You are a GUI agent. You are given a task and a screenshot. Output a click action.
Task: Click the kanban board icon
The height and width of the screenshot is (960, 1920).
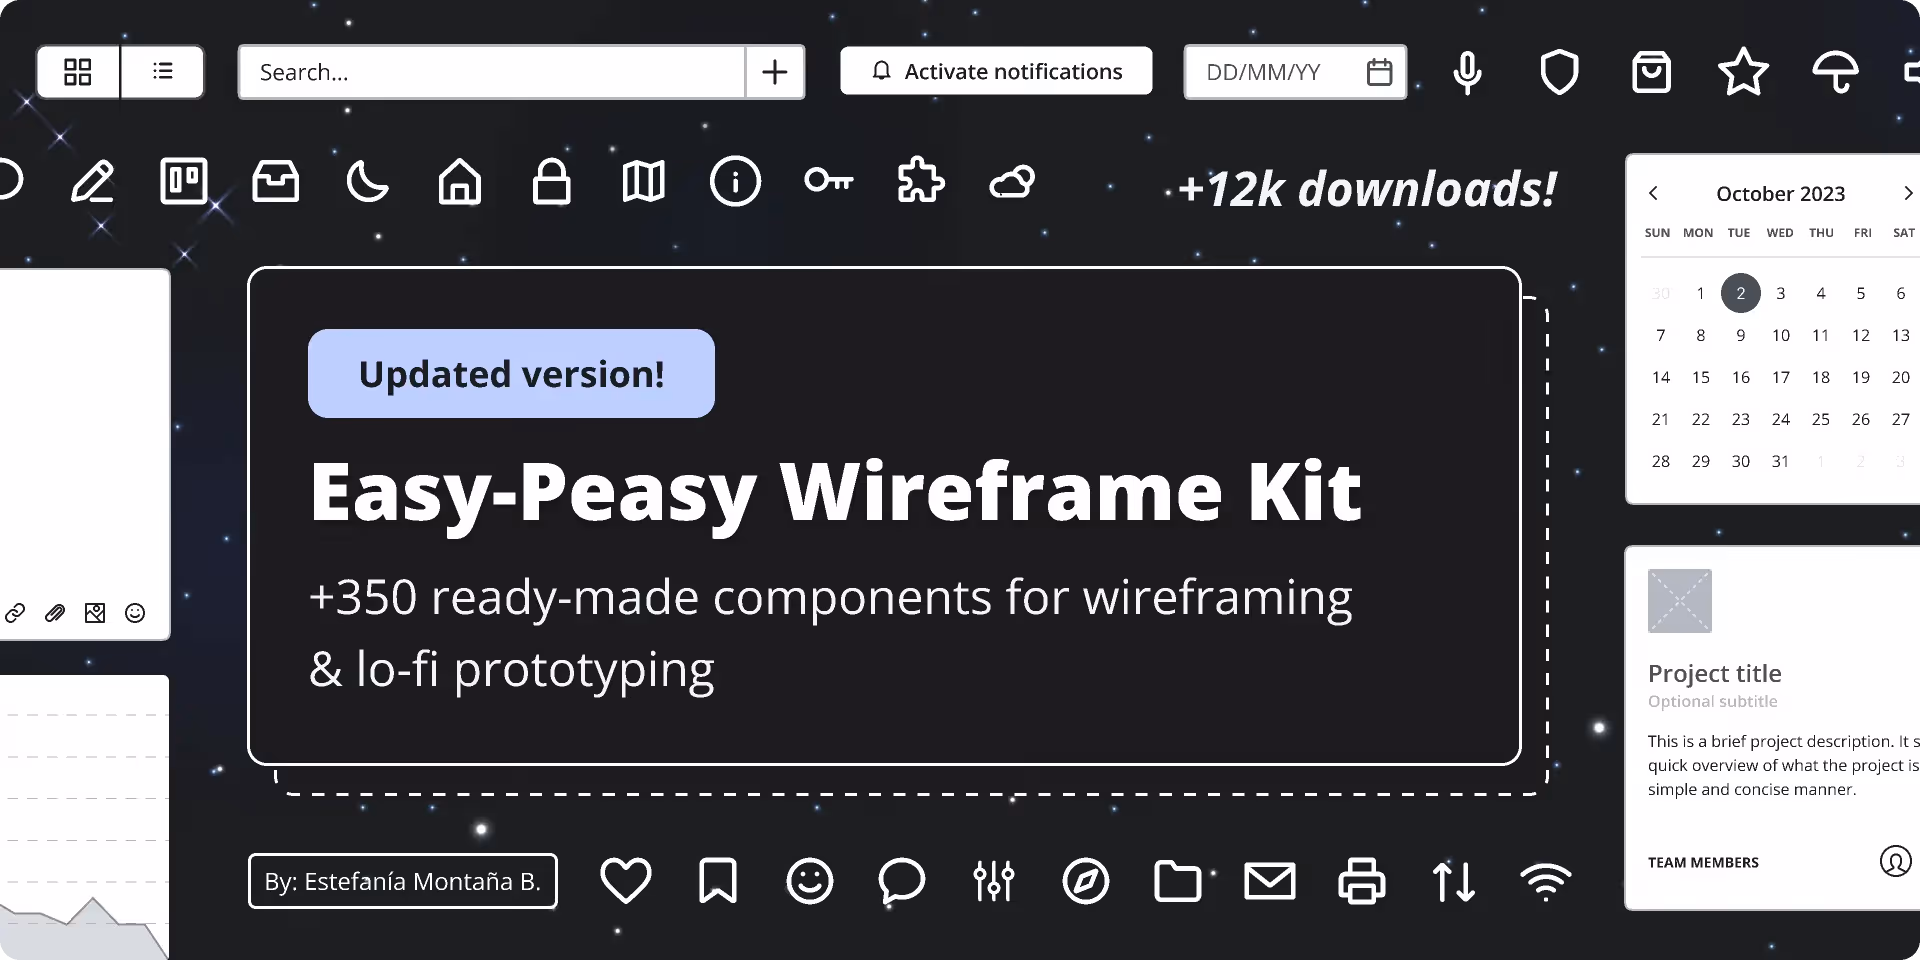pyautogui.click(x=184, y=182)
